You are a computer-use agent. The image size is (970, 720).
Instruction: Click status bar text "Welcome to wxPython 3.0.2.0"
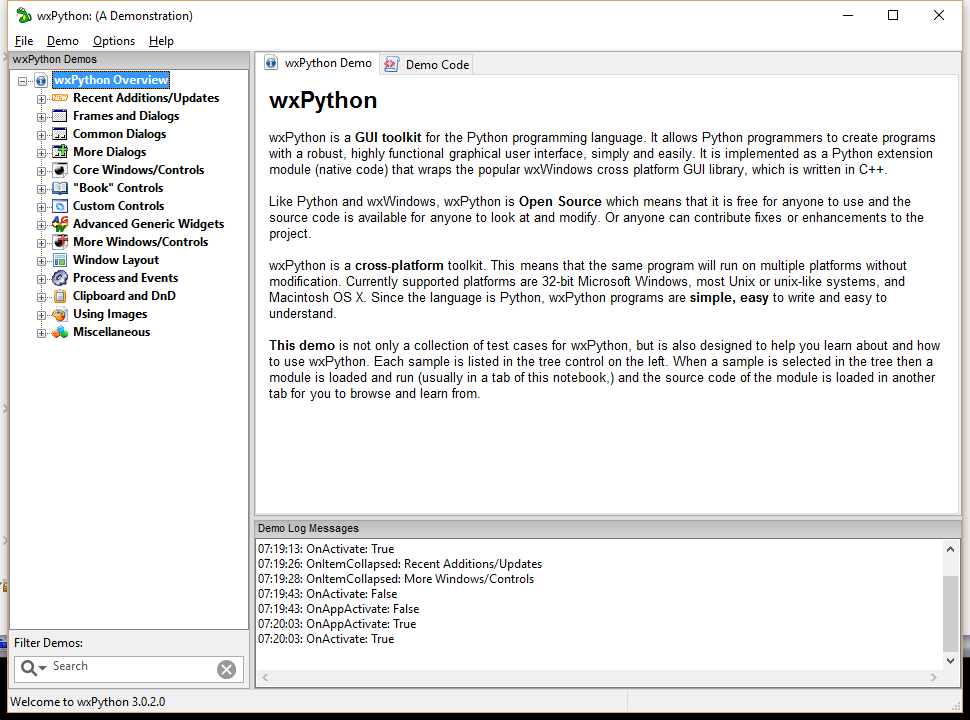tap(88, 702)
